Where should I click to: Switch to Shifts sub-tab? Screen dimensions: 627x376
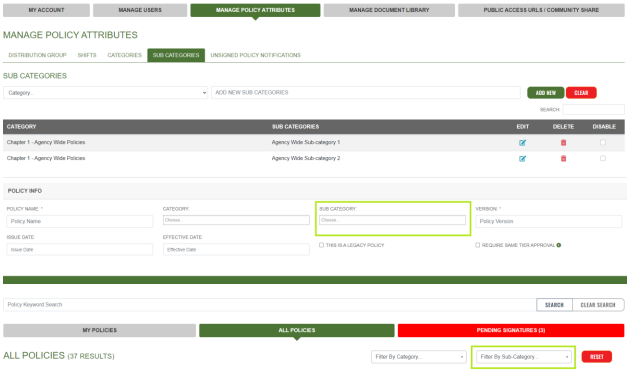tap(87, 55)
